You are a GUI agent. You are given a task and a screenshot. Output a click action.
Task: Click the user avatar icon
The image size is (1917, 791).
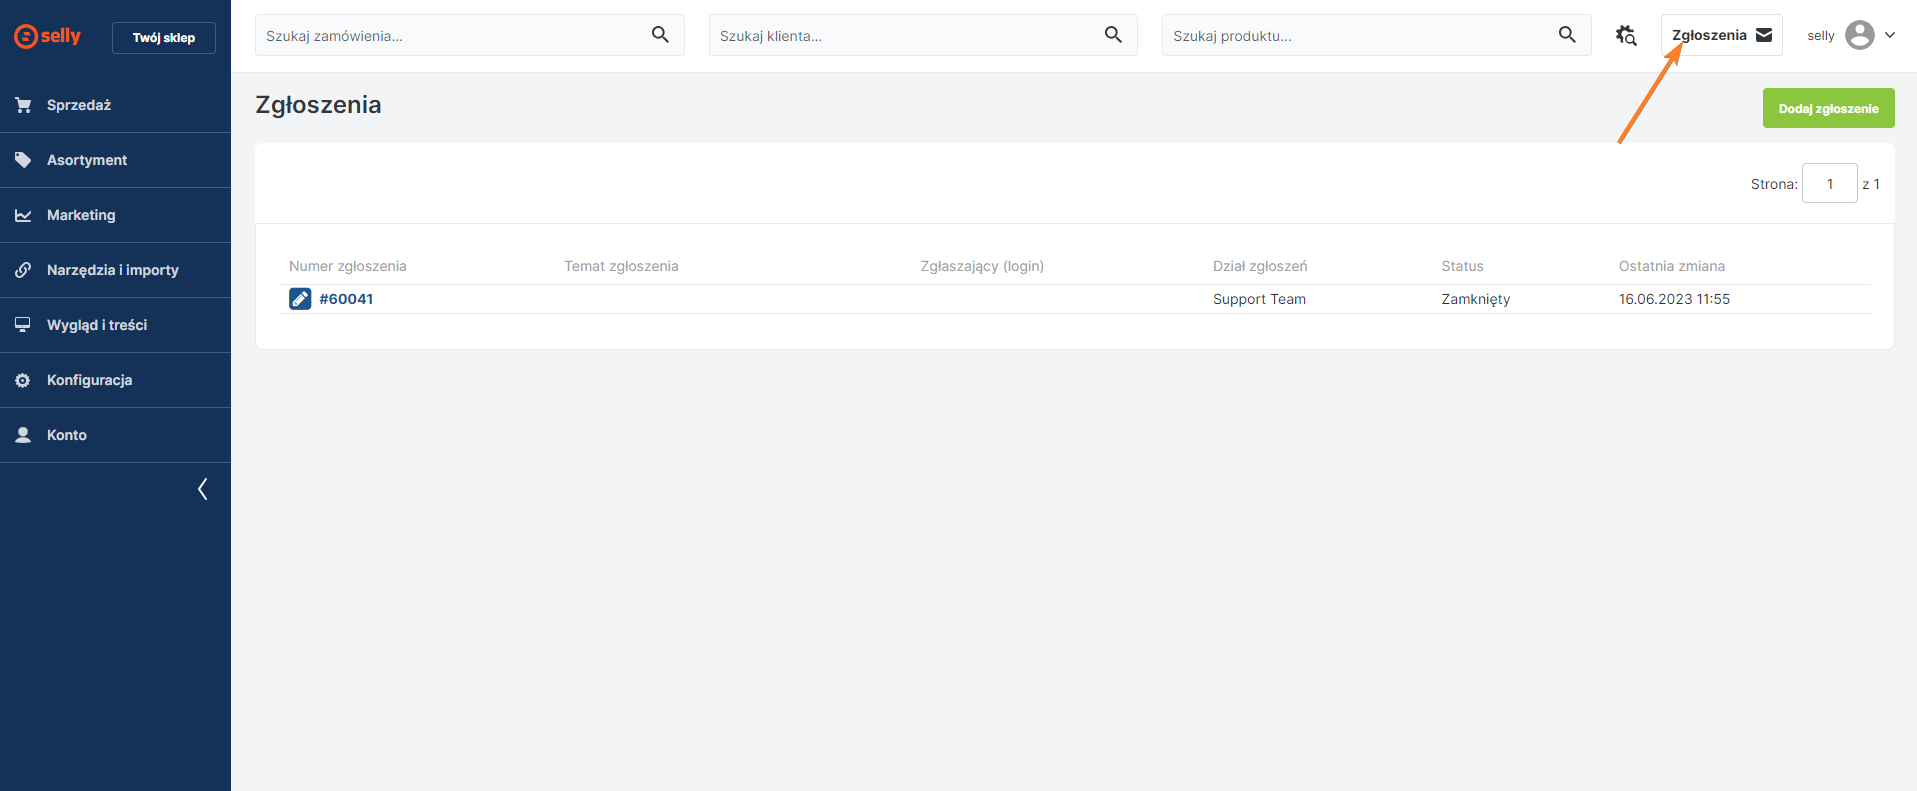[1859, 35]
